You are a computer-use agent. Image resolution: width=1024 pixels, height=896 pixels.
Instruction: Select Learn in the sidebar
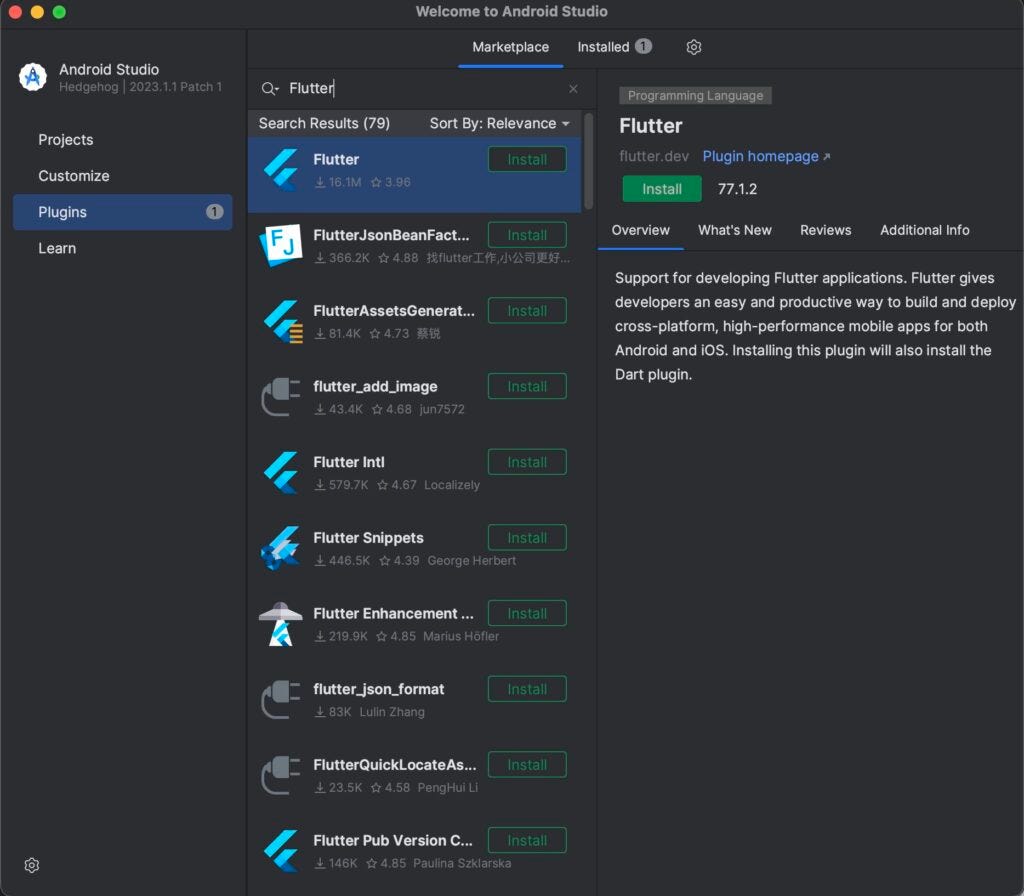(57, 248)
